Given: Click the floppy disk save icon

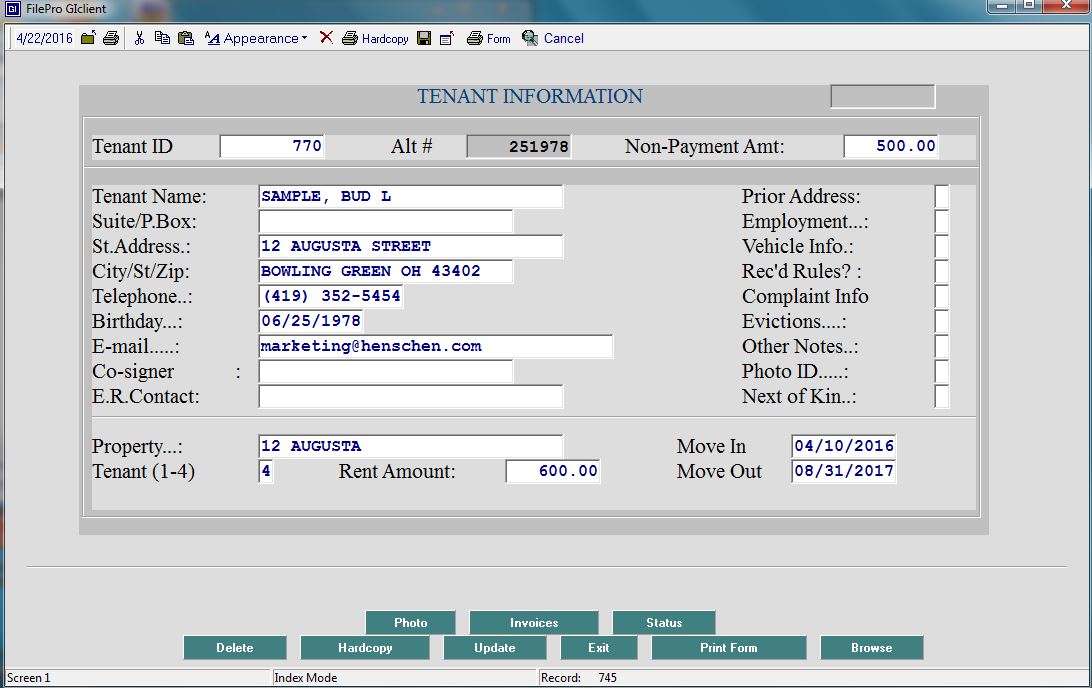Looking at the screenshot, I should point(424,38).
